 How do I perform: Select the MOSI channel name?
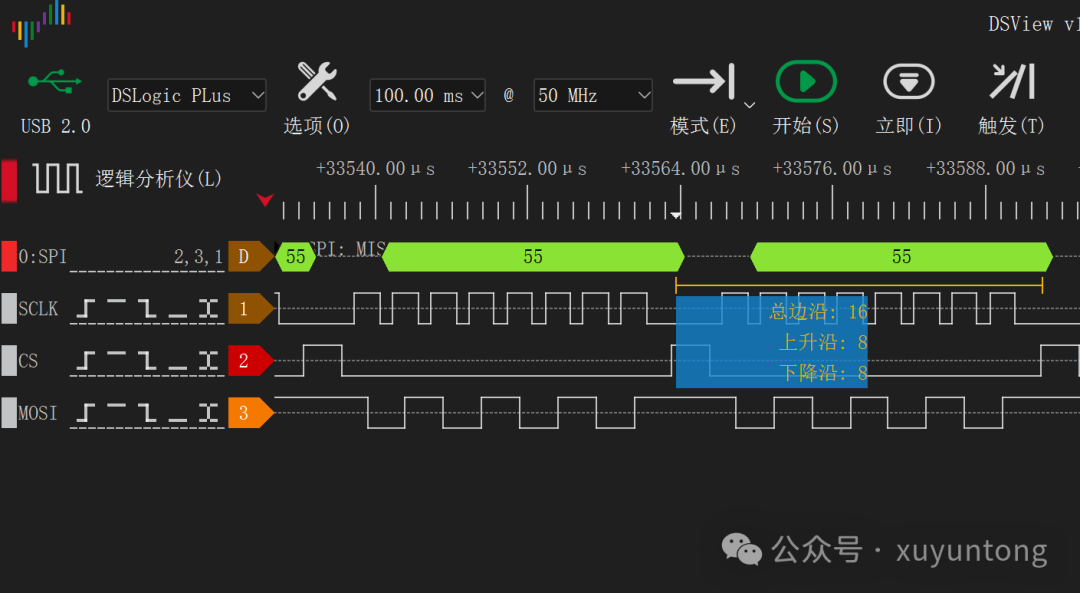pos(38,413)
